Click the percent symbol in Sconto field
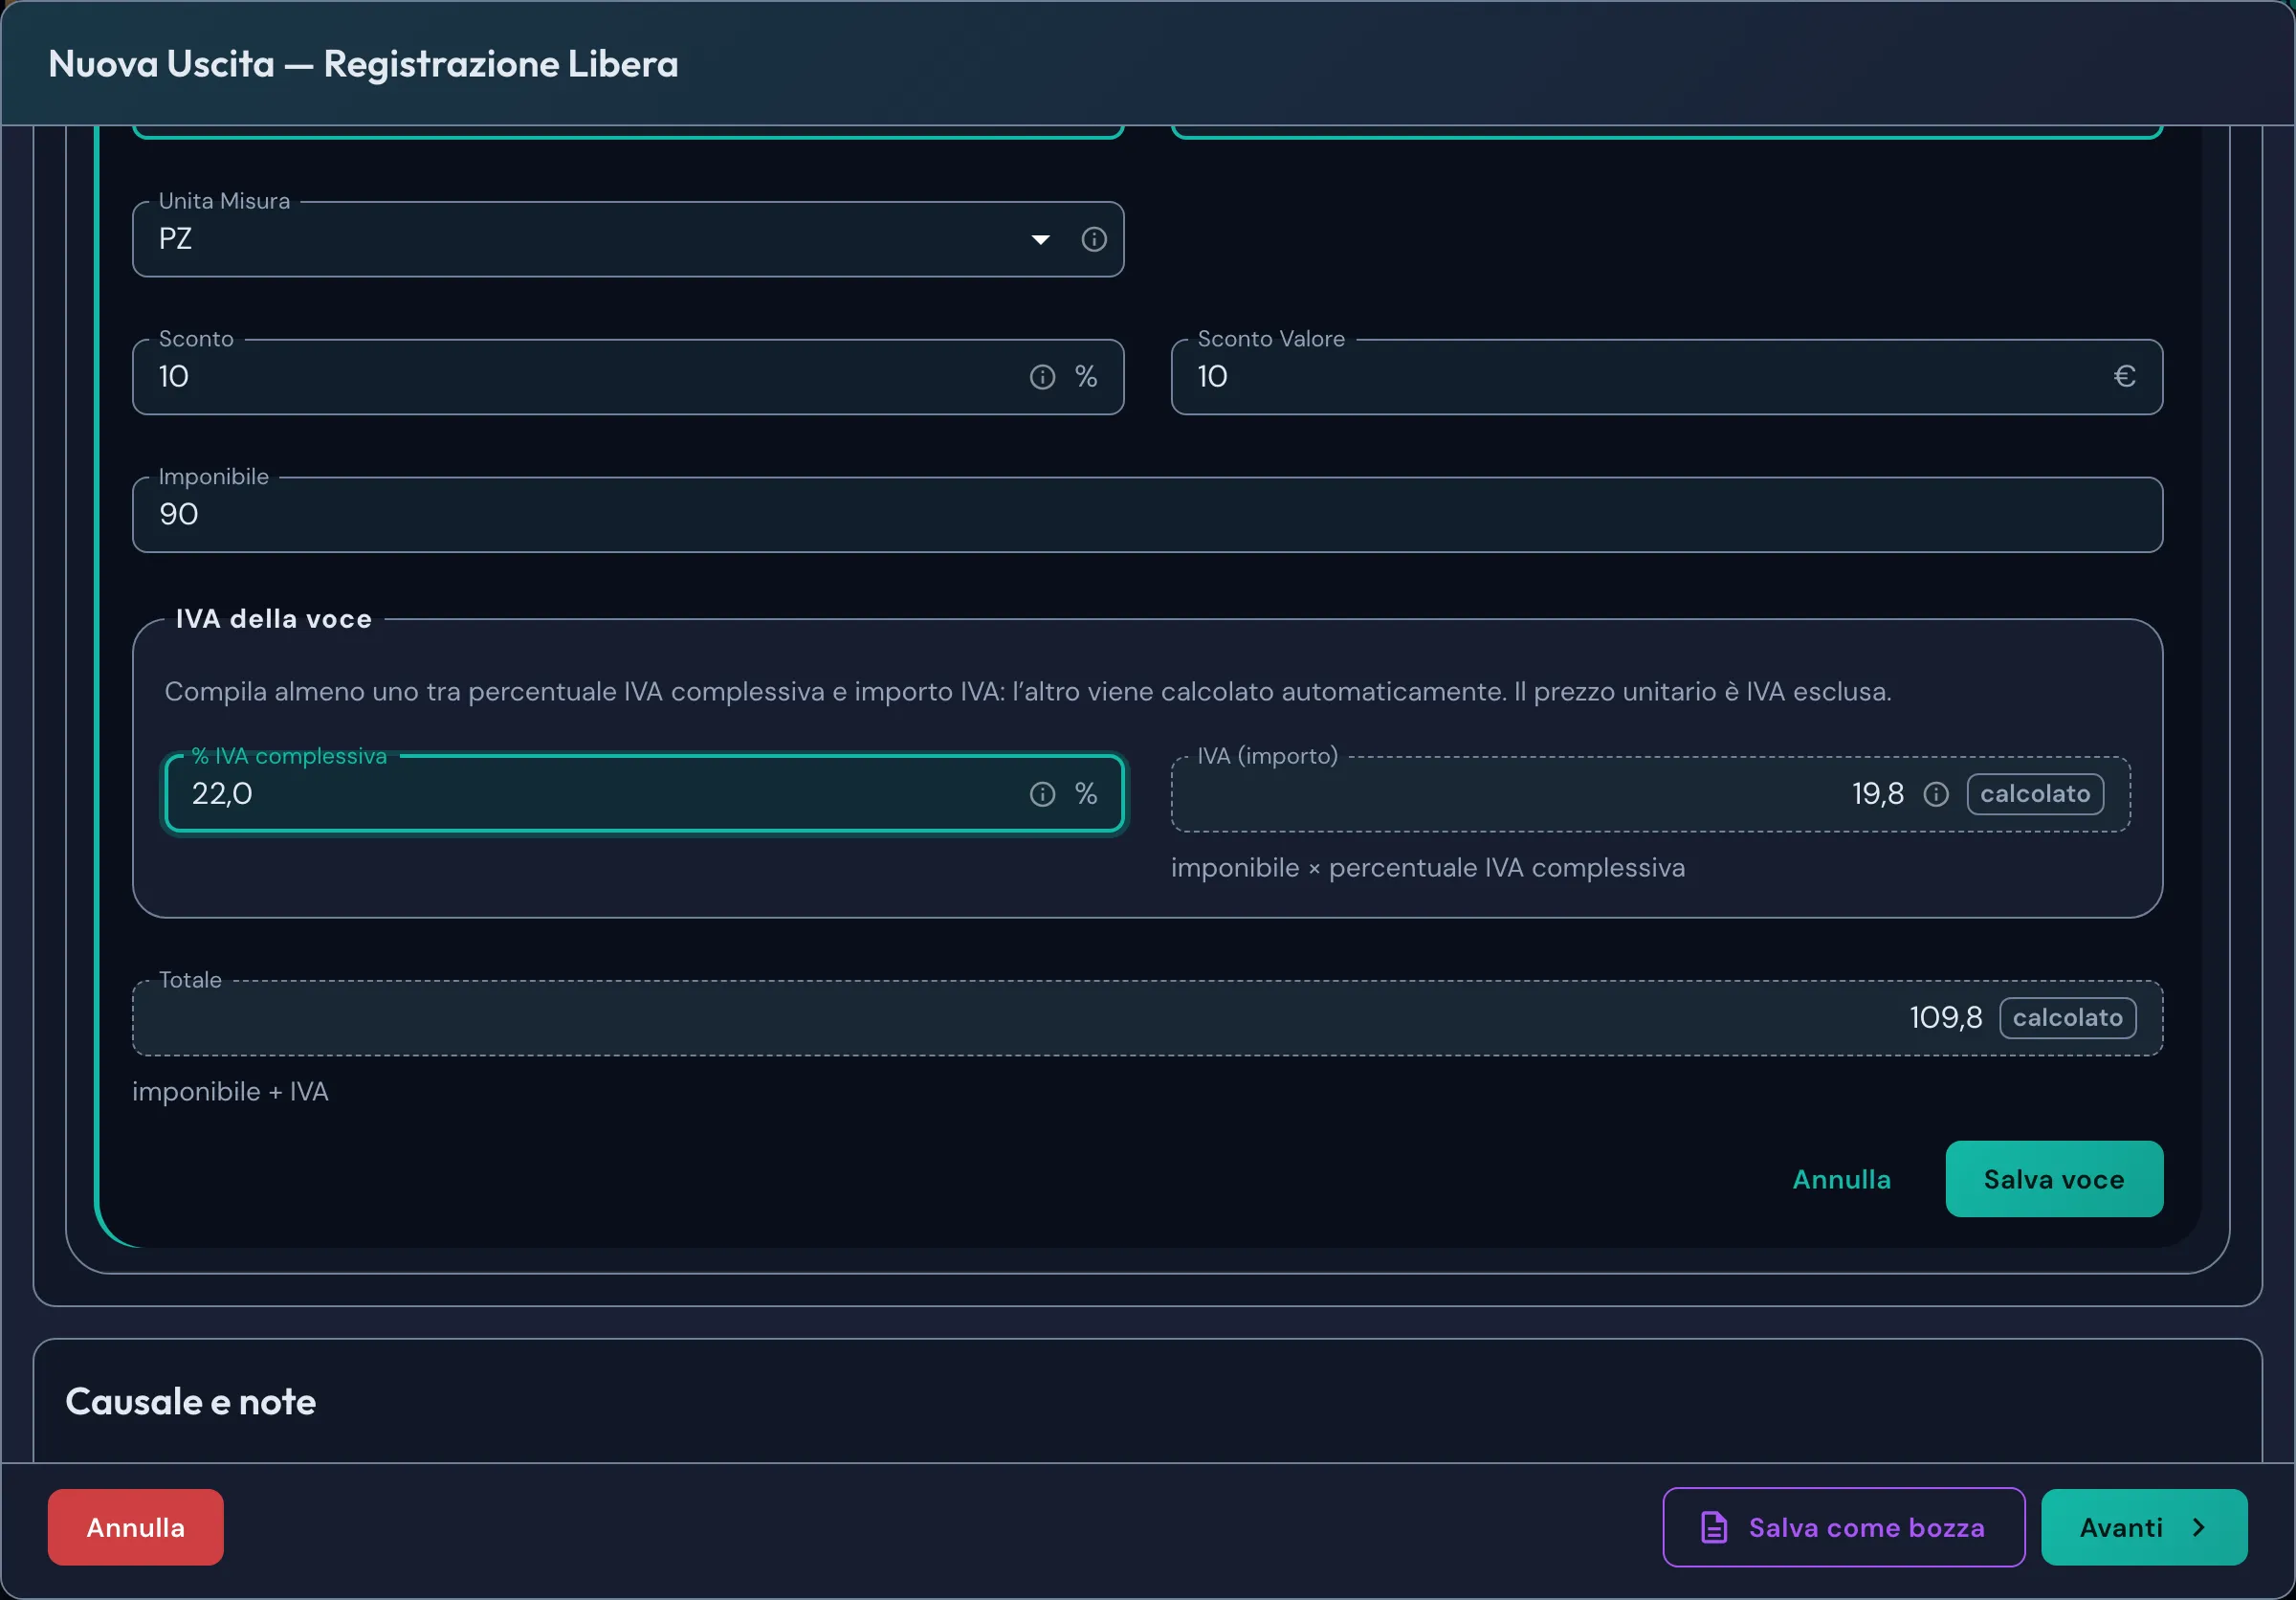This screenshot has height=1600, width=2296. pyautogui.click(x=1086, y=377)
